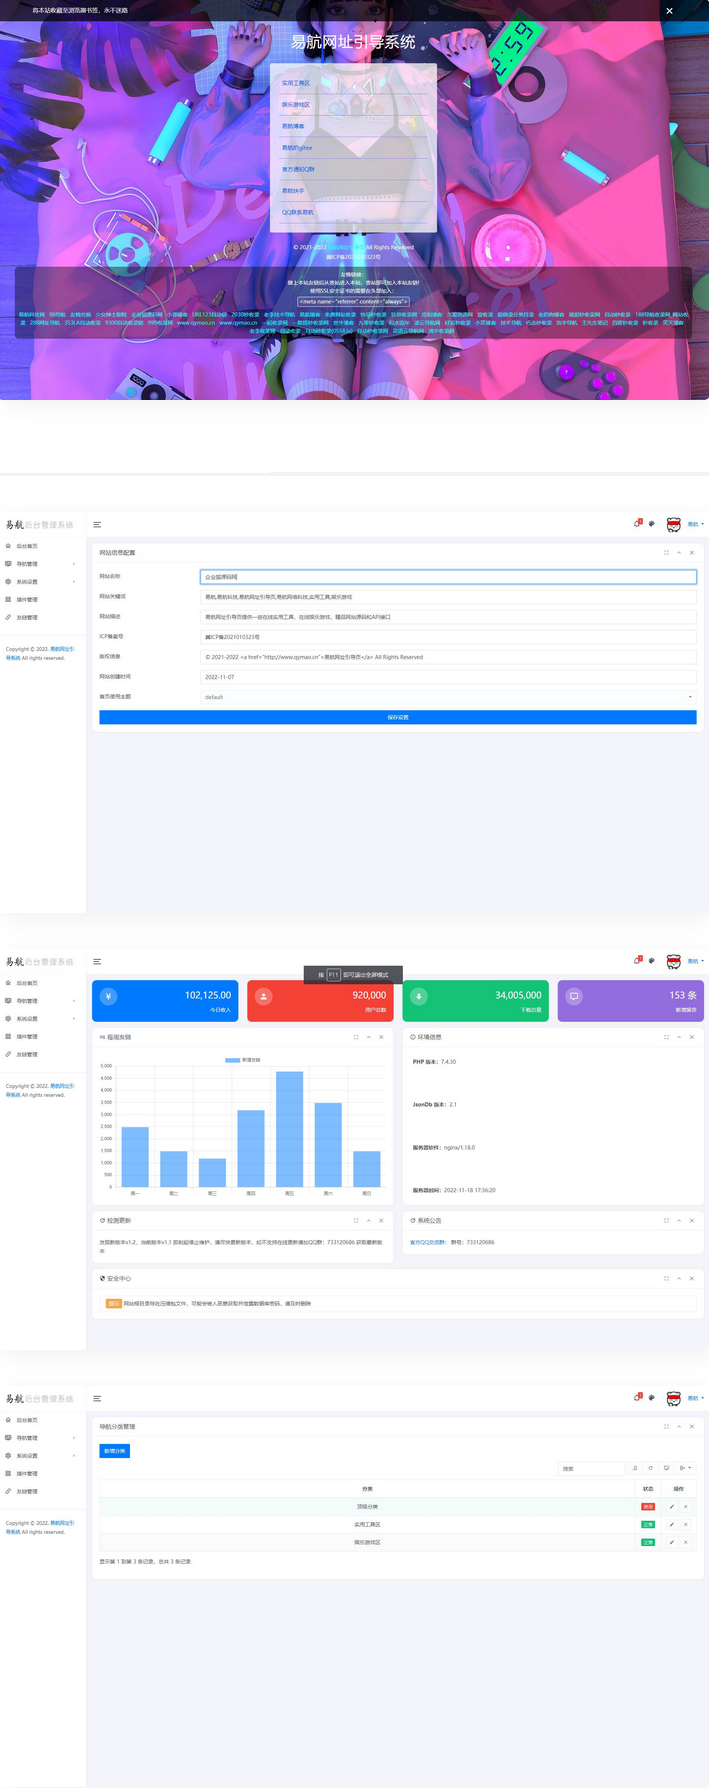Viewport: 709px width, 1788px height.
Task: Maximize the 检测更新 panel with fullscreen icon
Action: (x=355, y=1220)
